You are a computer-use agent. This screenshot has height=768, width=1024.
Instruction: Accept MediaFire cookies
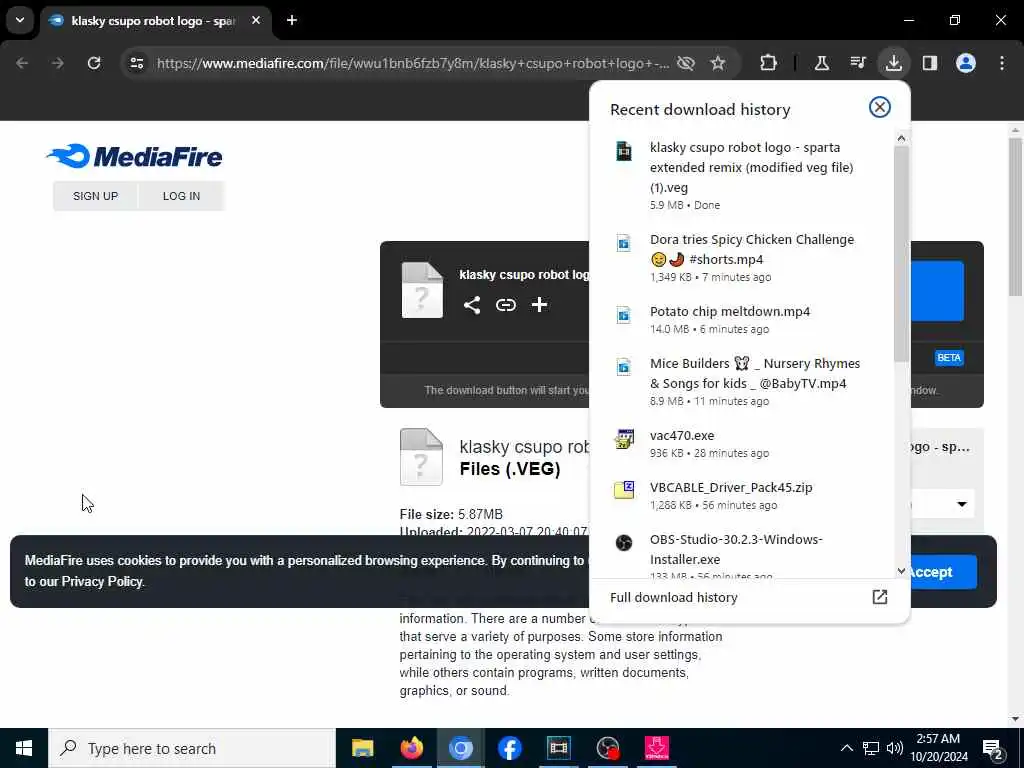point(940,572)
